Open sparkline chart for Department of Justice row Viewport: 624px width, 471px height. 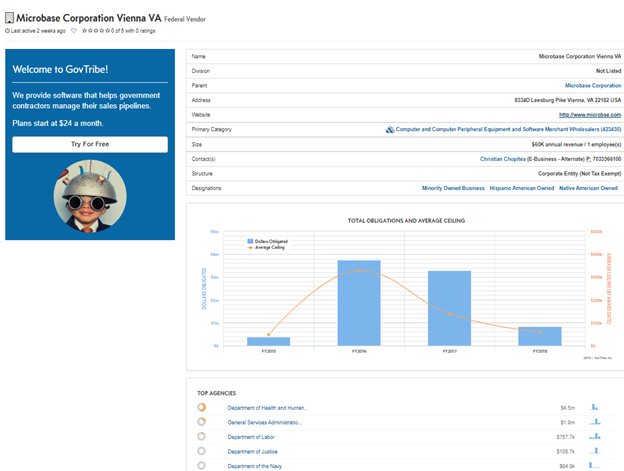pos(595,451)
